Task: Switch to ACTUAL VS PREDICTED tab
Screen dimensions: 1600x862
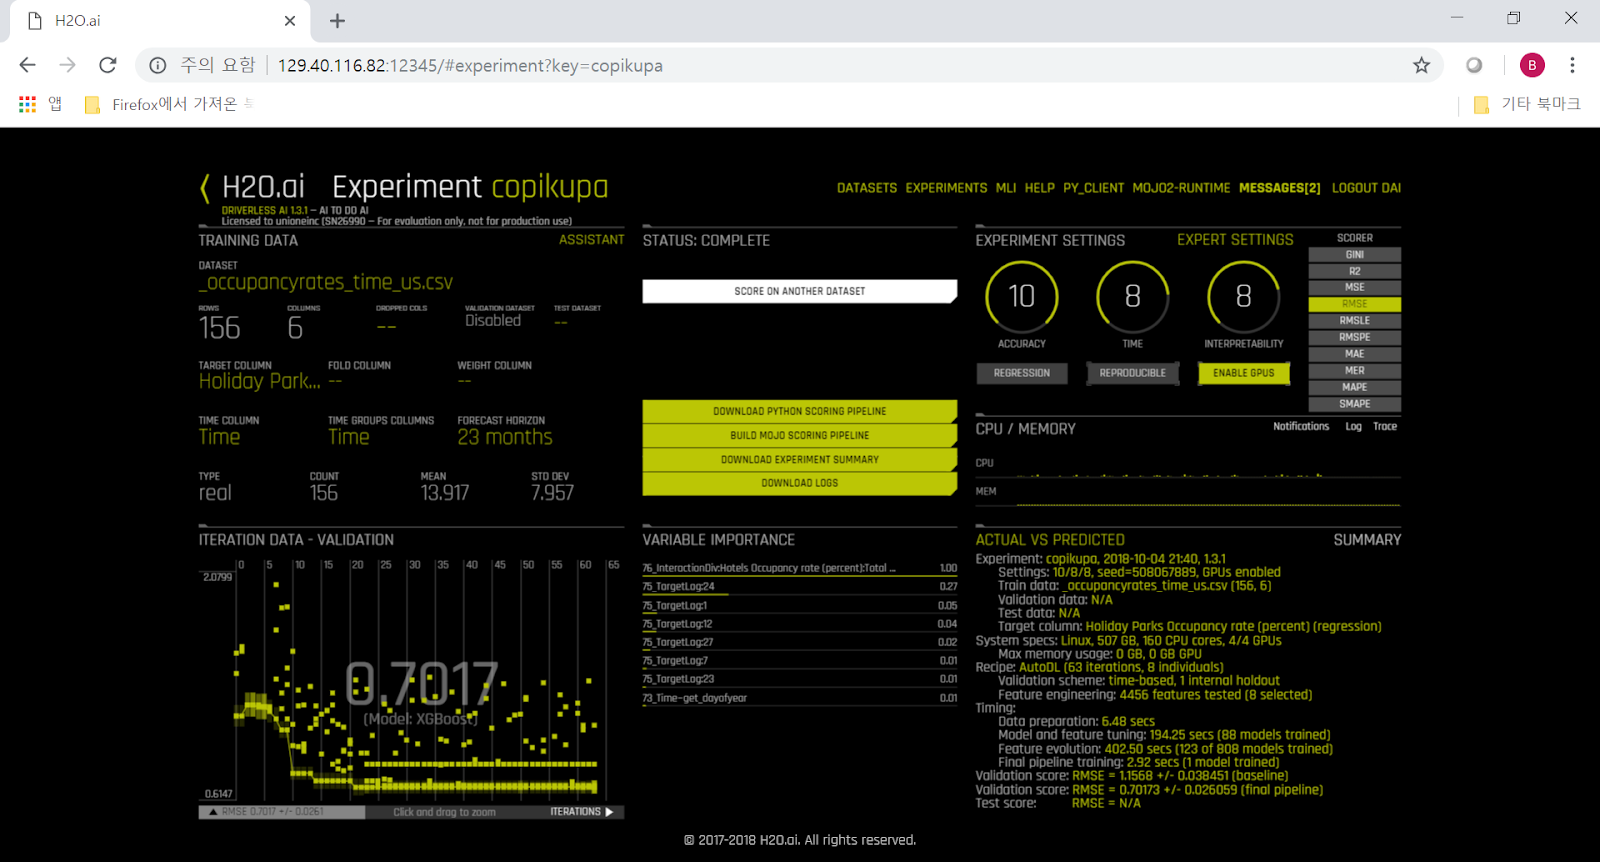Action: click(1050, 540)
